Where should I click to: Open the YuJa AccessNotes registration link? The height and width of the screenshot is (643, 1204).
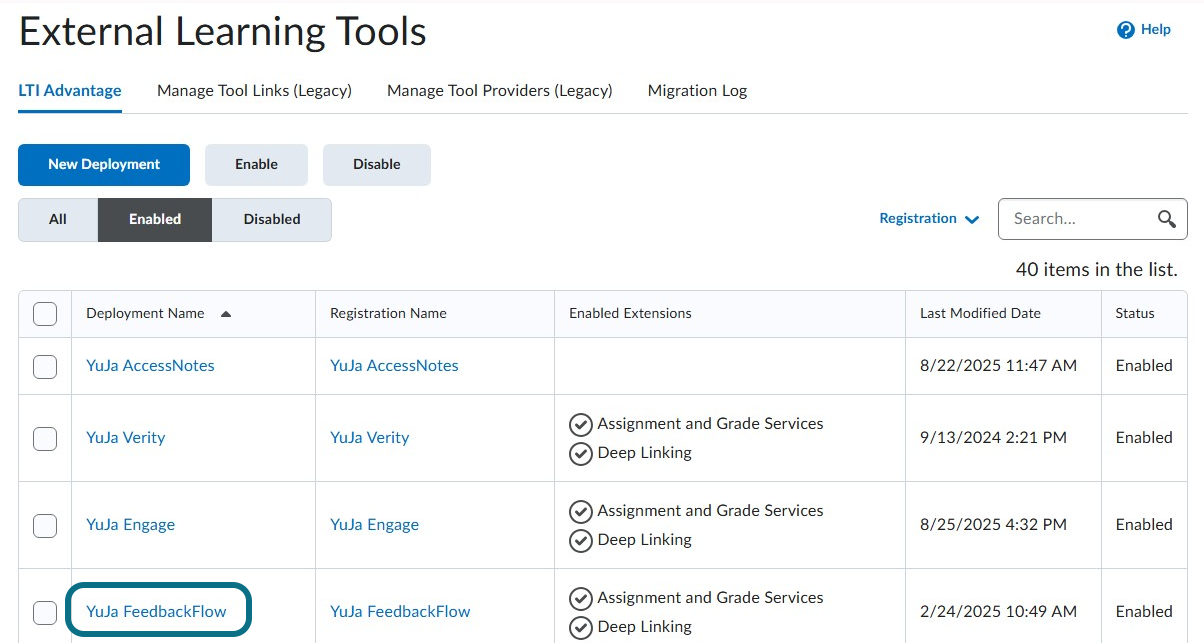(394, 366)
